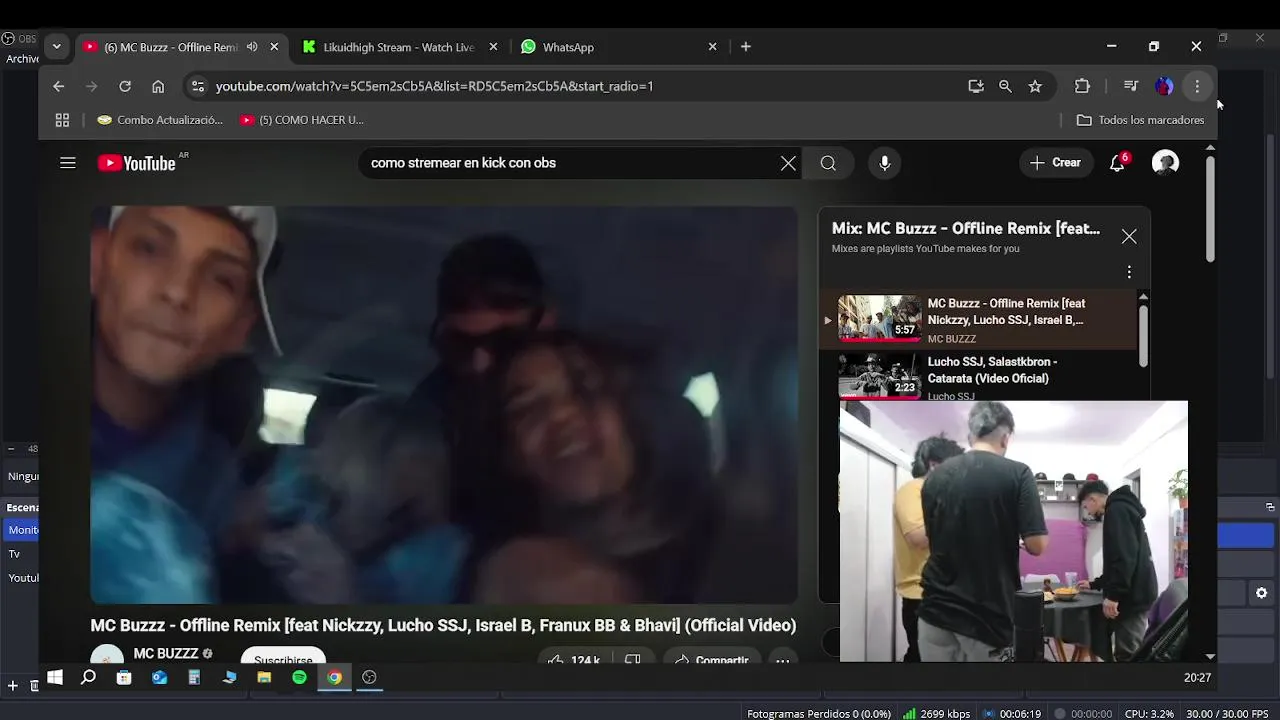Open OBS settings gear at right
Screen dimensions: 1280x720
pyautogui.click(x=1261, y=593)
